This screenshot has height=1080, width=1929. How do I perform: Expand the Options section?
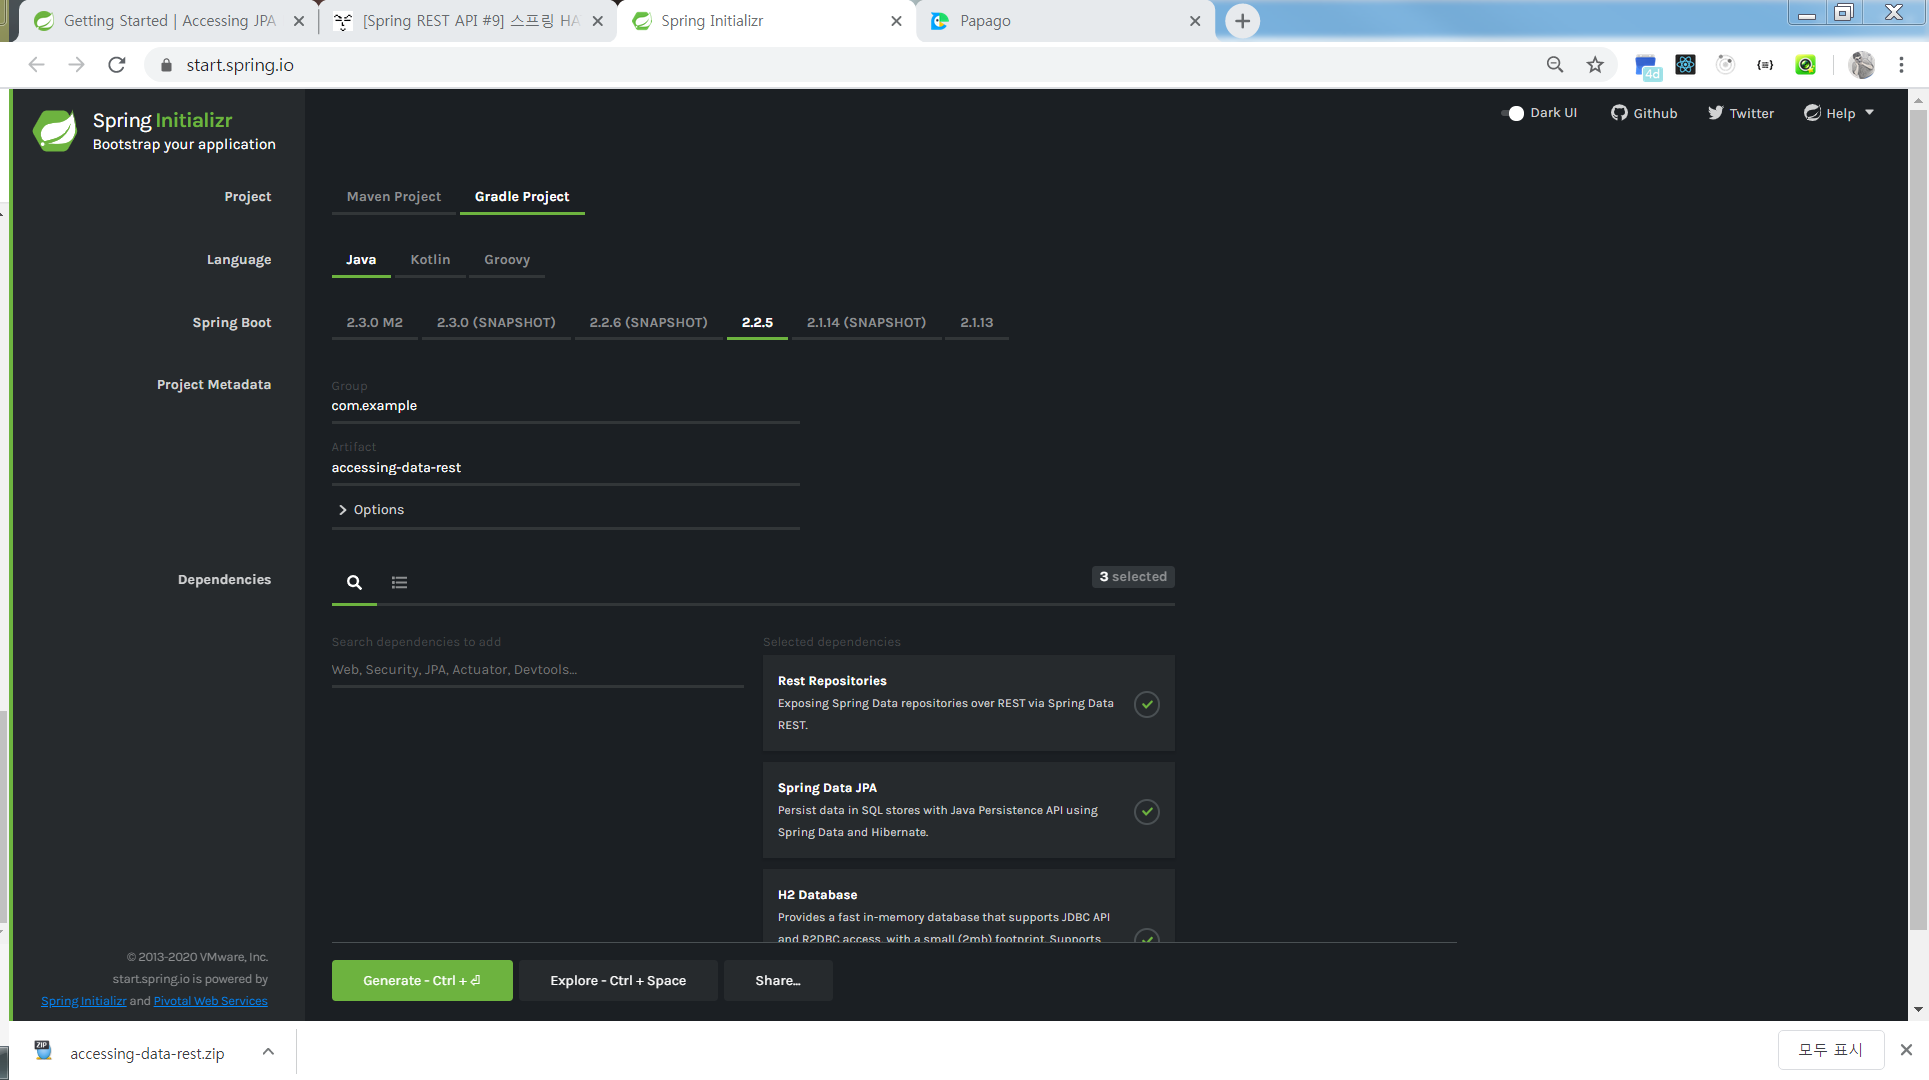click(x=371, y=510)
